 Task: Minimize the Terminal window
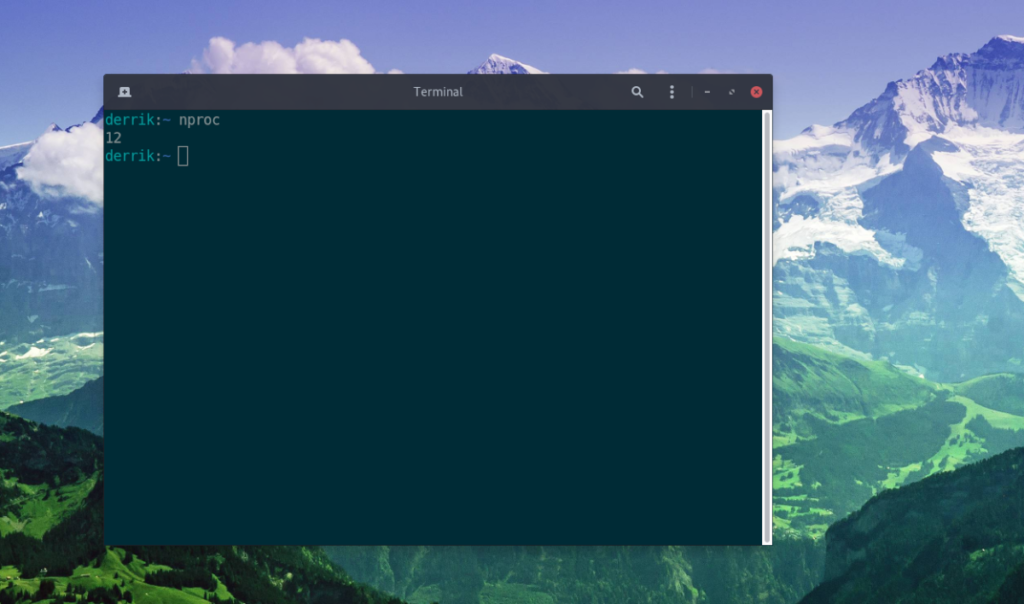(x=707, y=91)
